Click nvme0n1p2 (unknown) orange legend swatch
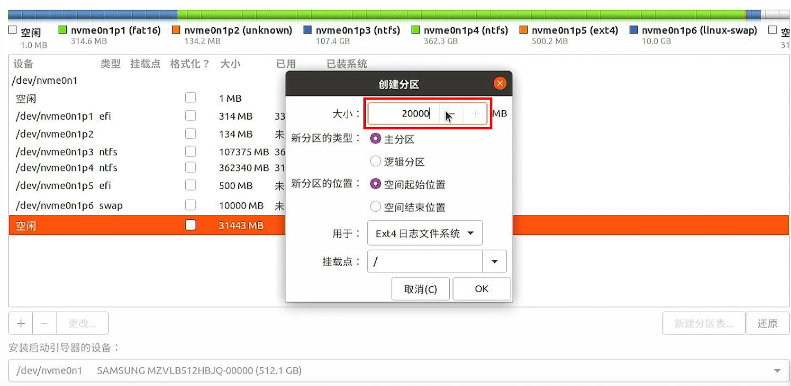Screen dimensions: 791x386 pos(176,30)
